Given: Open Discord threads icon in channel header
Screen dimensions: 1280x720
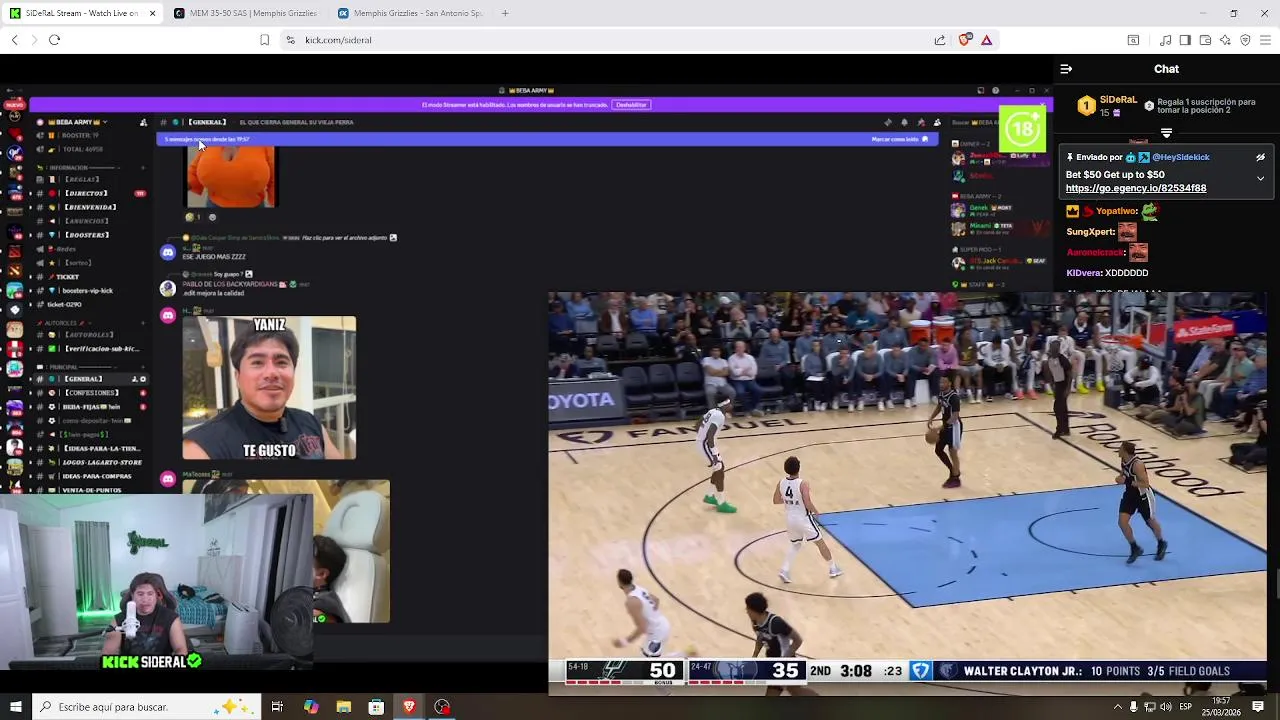Looking at the screenshot, I should coord(888,122).
